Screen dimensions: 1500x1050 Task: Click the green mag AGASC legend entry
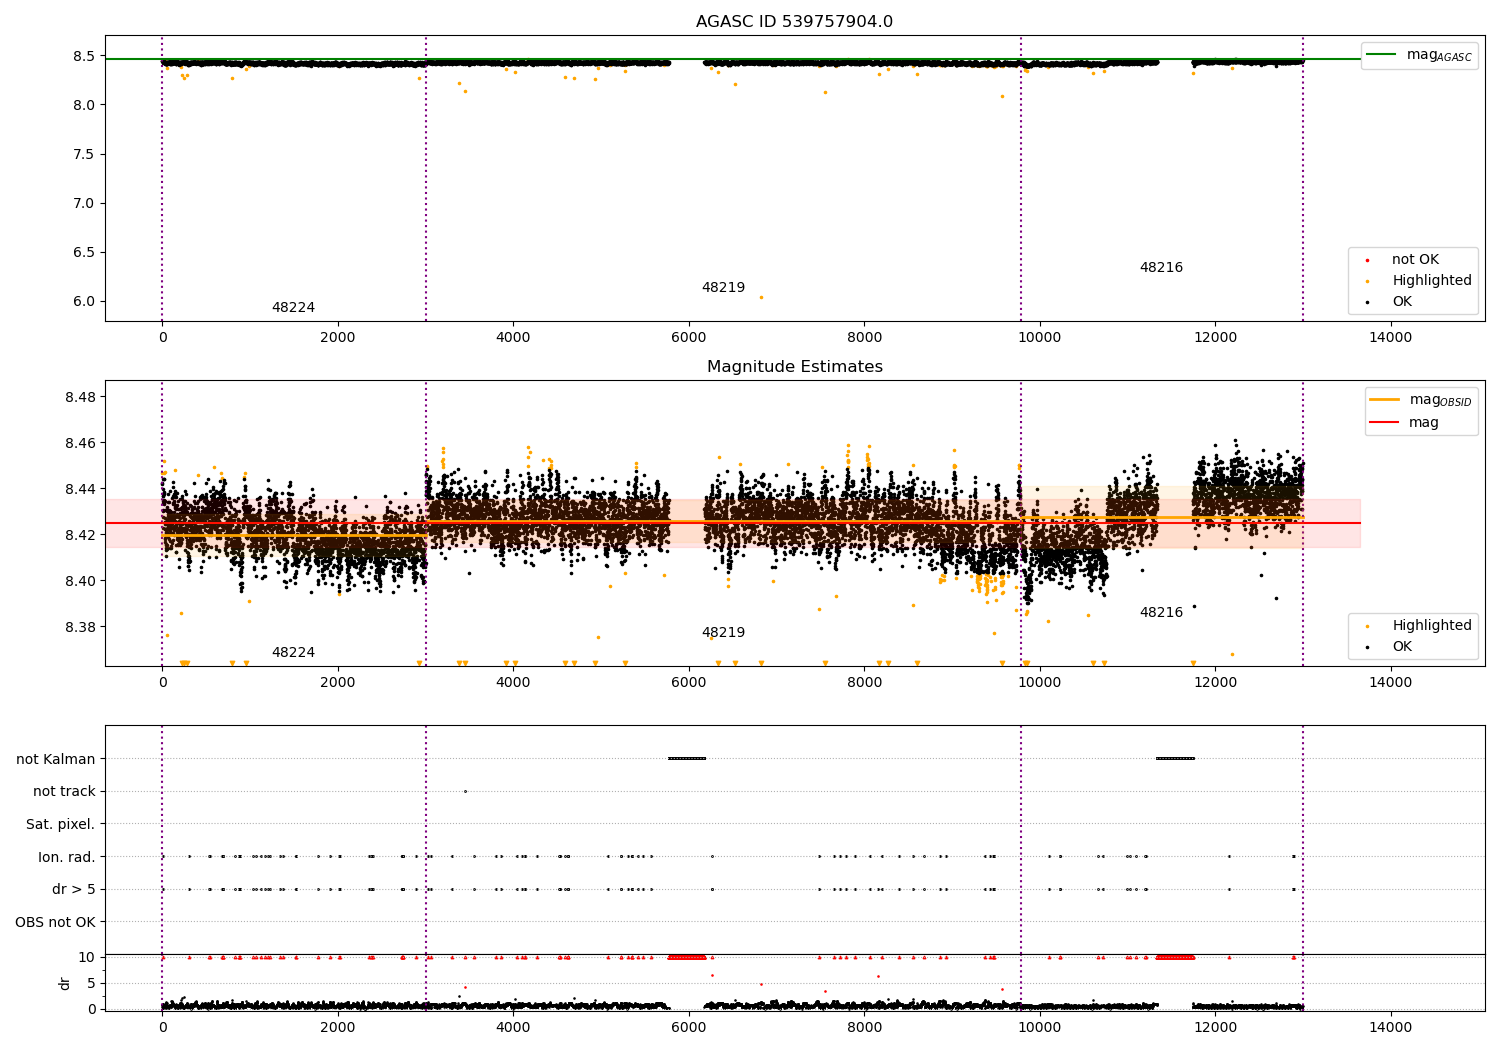pos(1419,55)
